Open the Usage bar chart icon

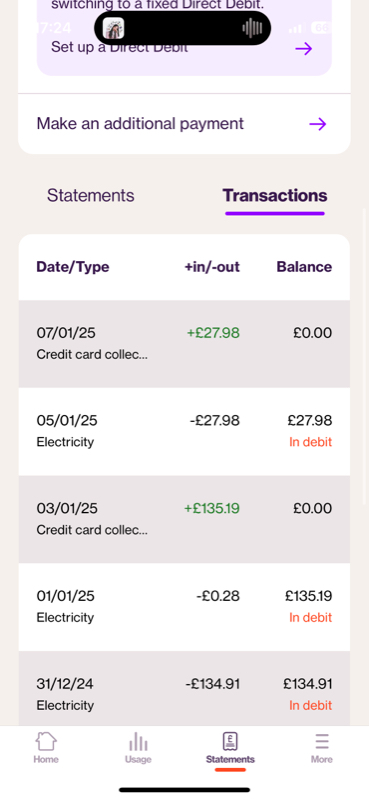coord(138,741)
